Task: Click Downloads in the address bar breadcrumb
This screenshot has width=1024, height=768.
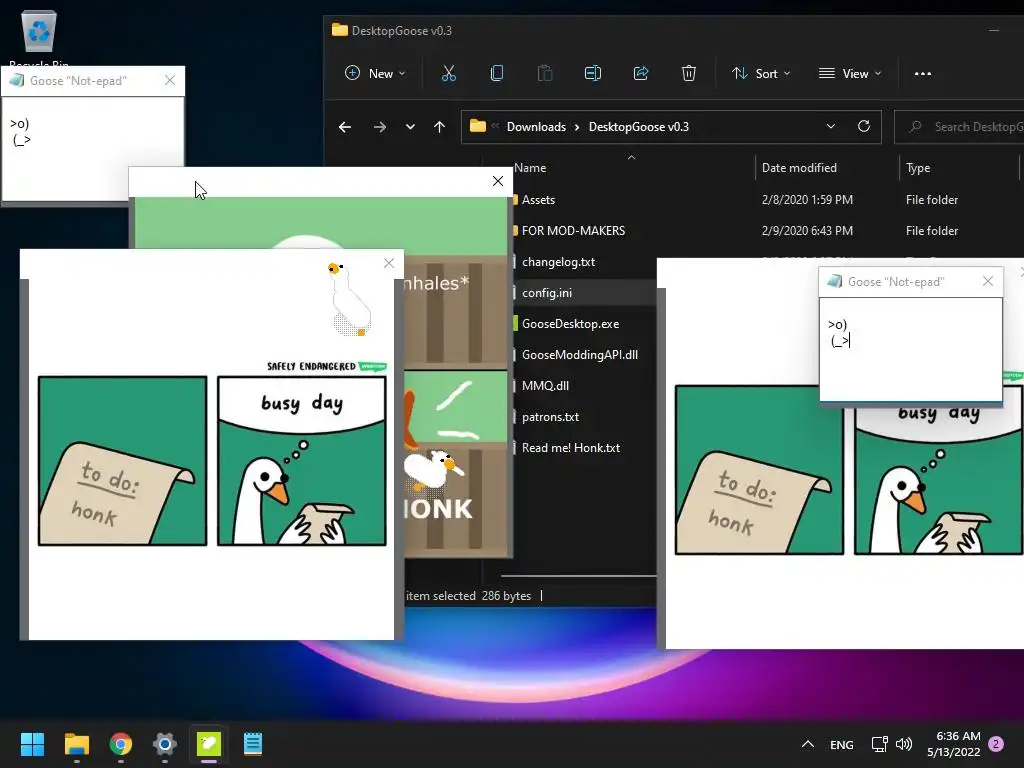Action: pyautogui.click(x=536, y=127)
